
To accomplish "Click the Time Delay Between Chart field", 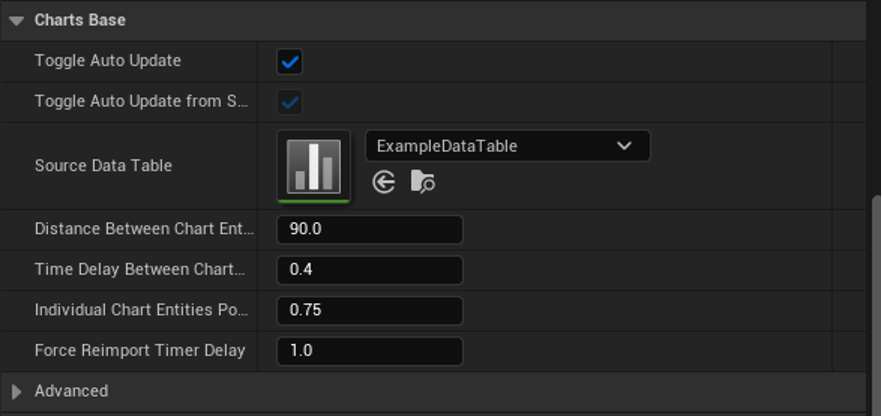I will tap(369, 270).
